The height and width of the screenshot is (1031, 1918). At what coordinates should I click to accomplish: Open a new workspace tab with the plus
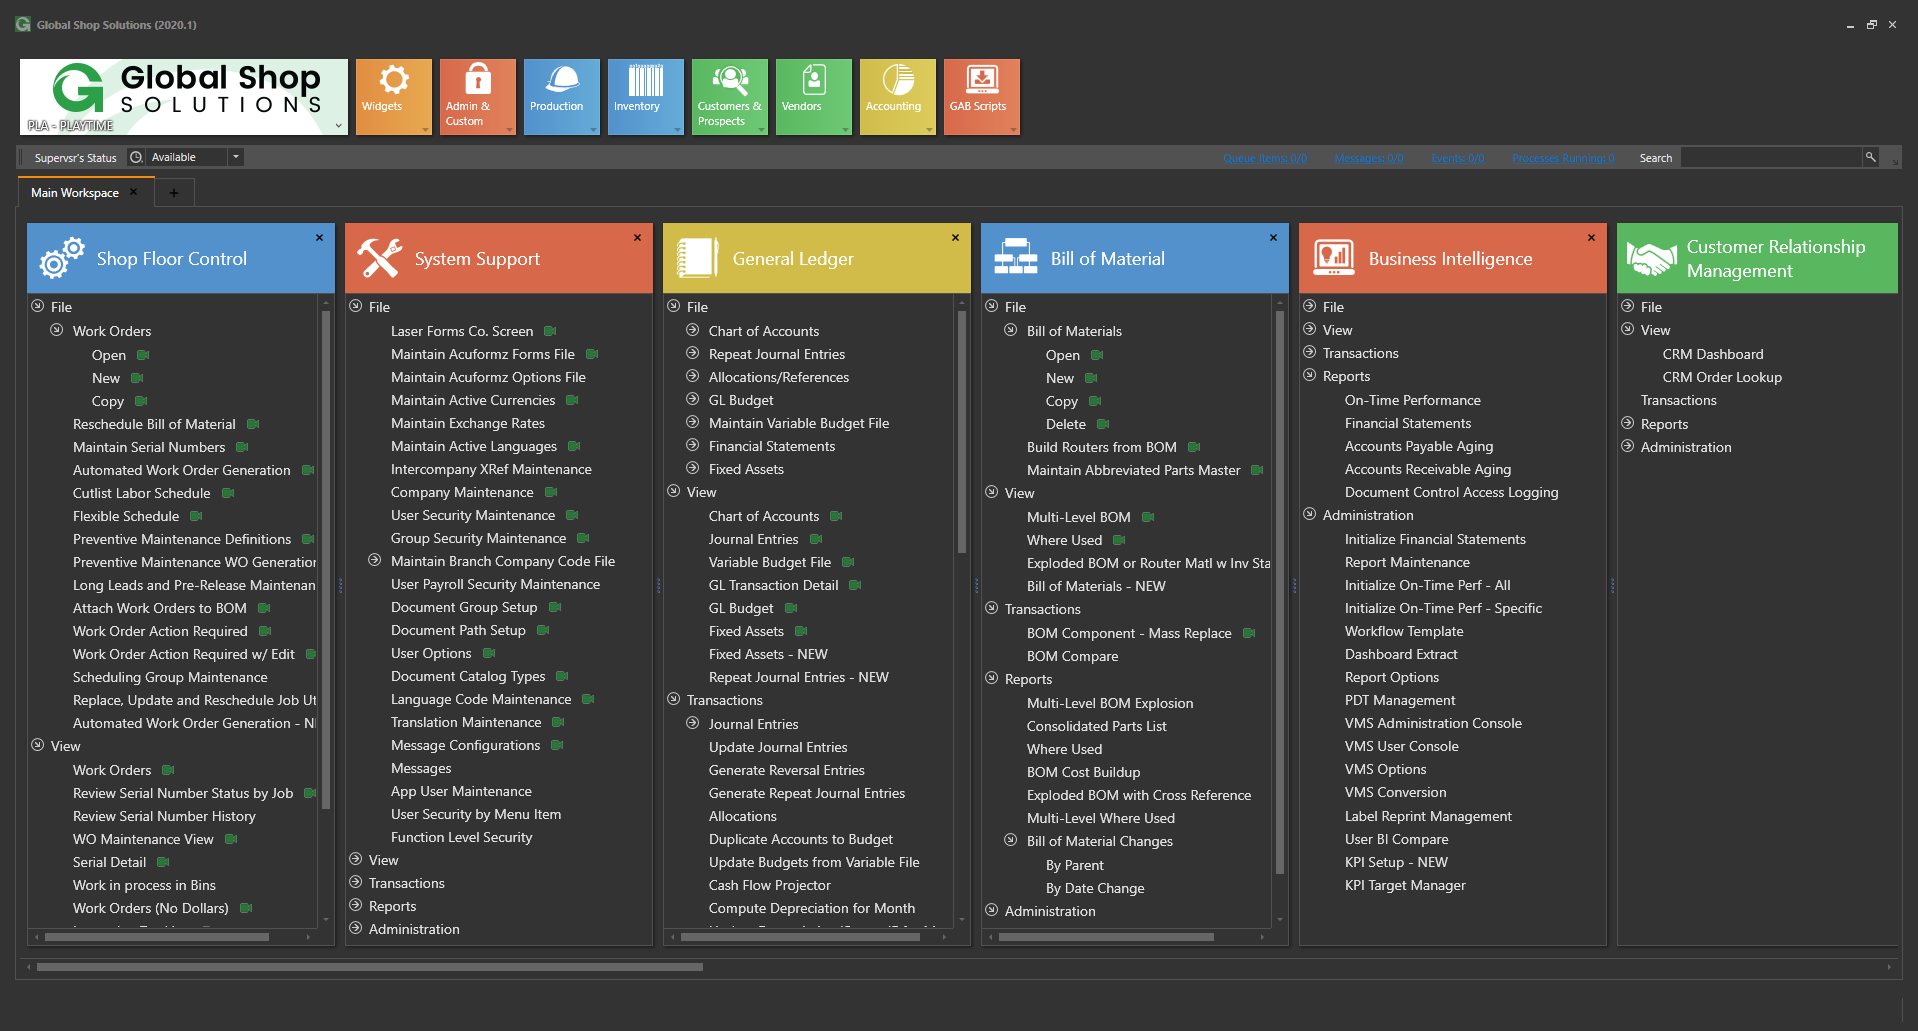(x=174, y=192)
